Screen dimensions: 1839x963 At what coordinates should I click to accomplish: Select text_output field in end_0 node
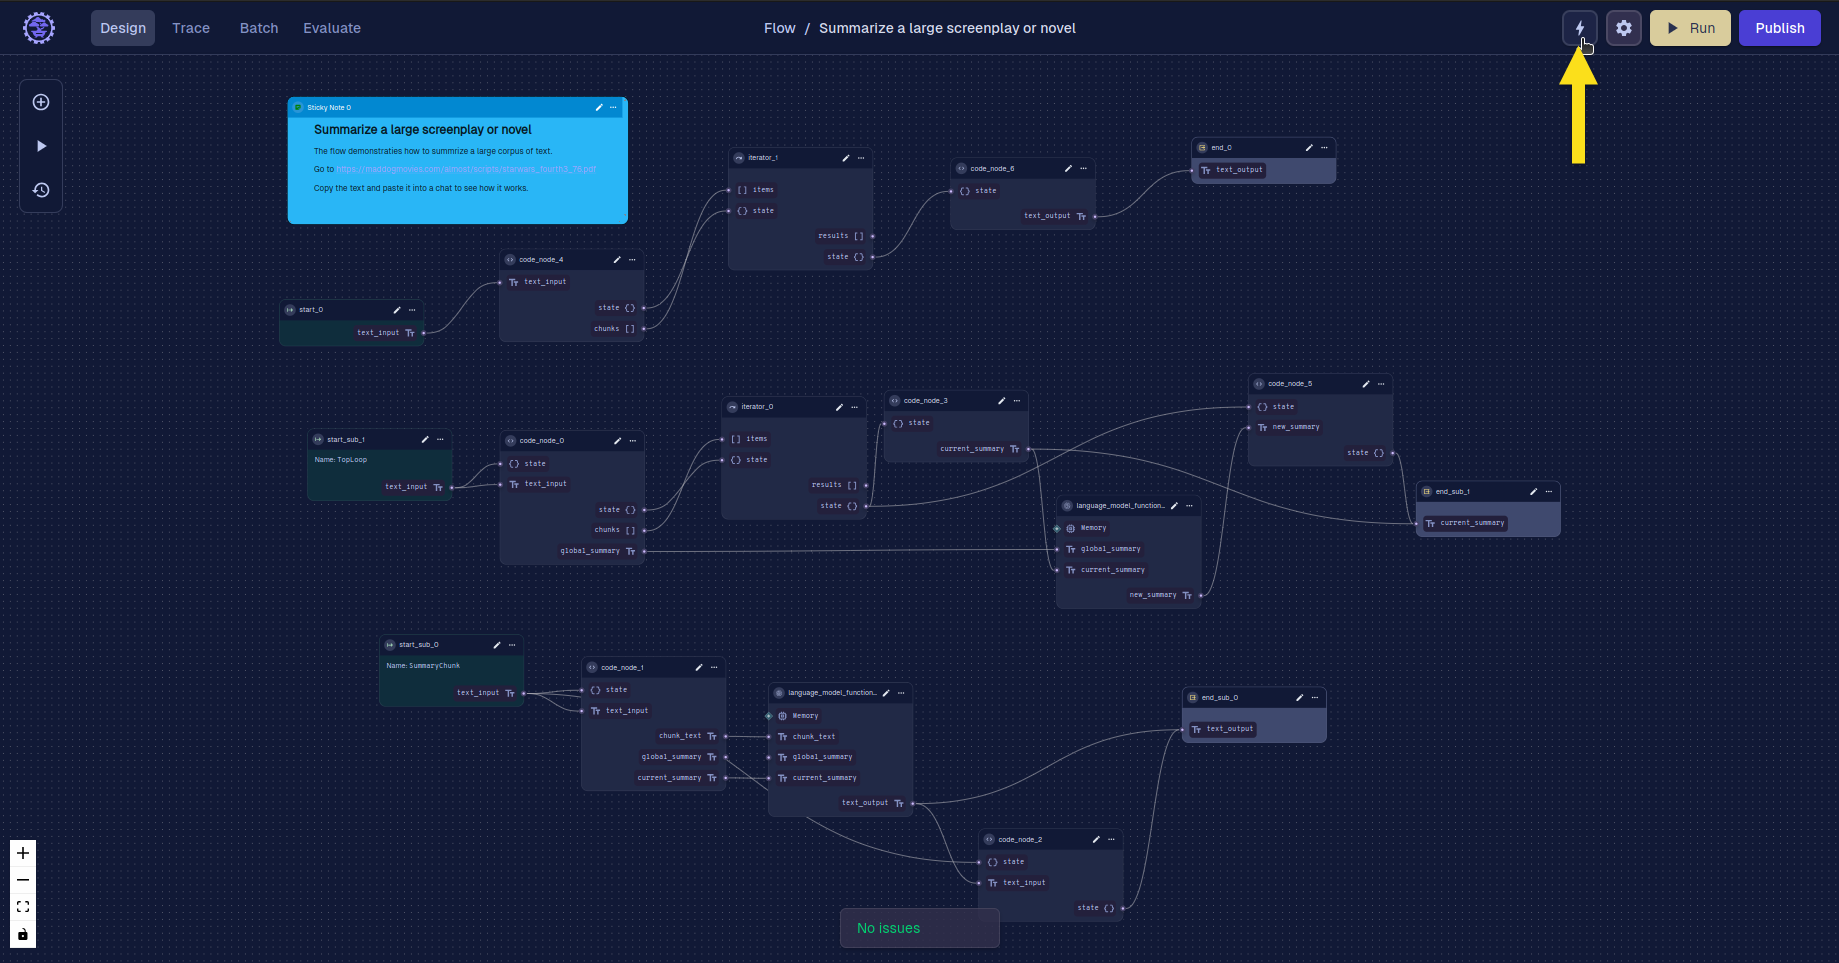pyautogui.click(x=1233, y=170)
